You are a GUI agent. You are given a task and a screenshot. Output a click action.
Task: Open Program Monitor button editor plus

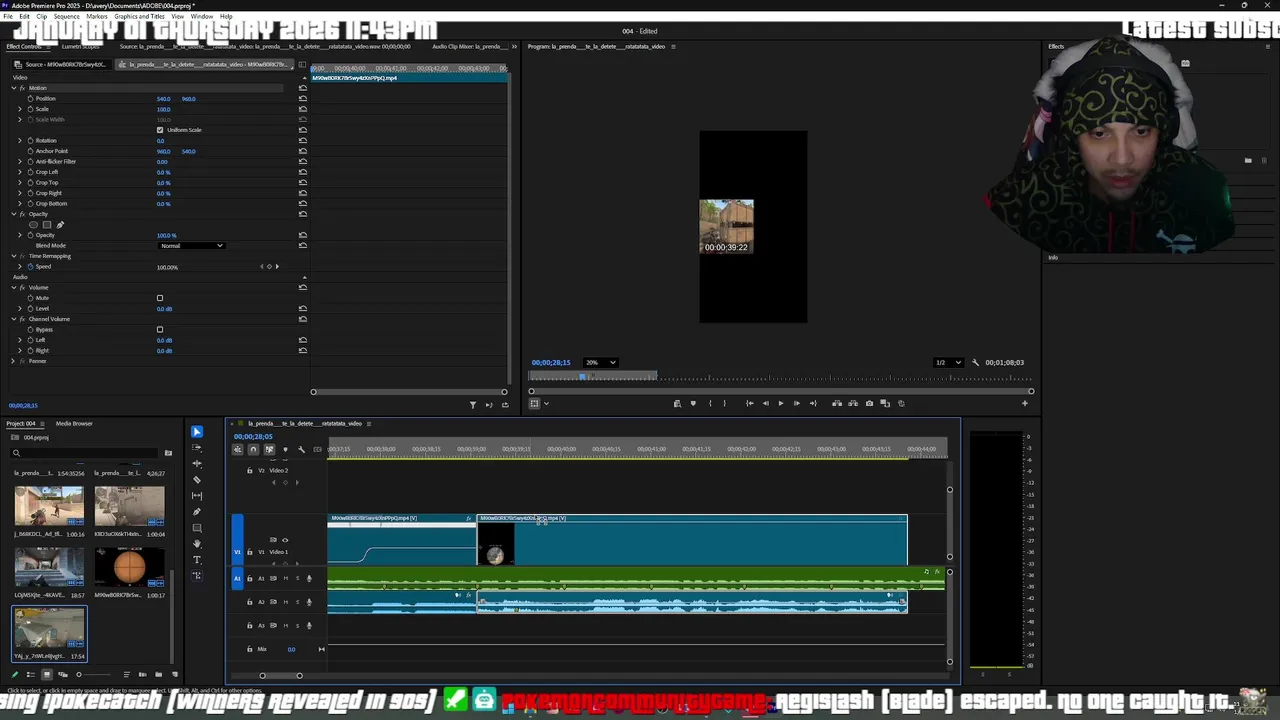coord(1024,403)
